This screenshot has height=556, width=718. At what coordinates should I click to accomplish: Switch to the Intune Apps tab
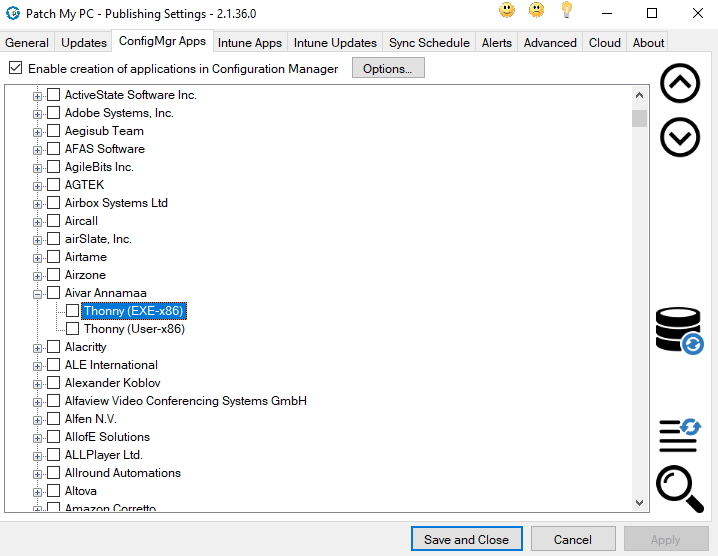coord(250,43)
